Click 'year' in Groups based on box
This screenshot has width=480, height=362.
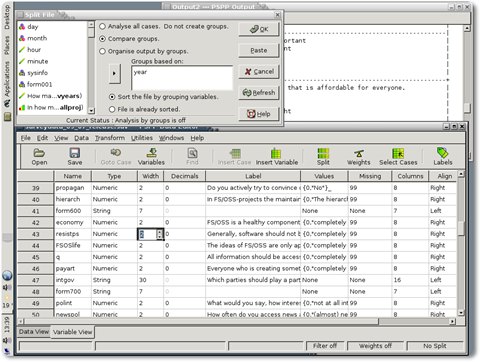pos(140,72)
